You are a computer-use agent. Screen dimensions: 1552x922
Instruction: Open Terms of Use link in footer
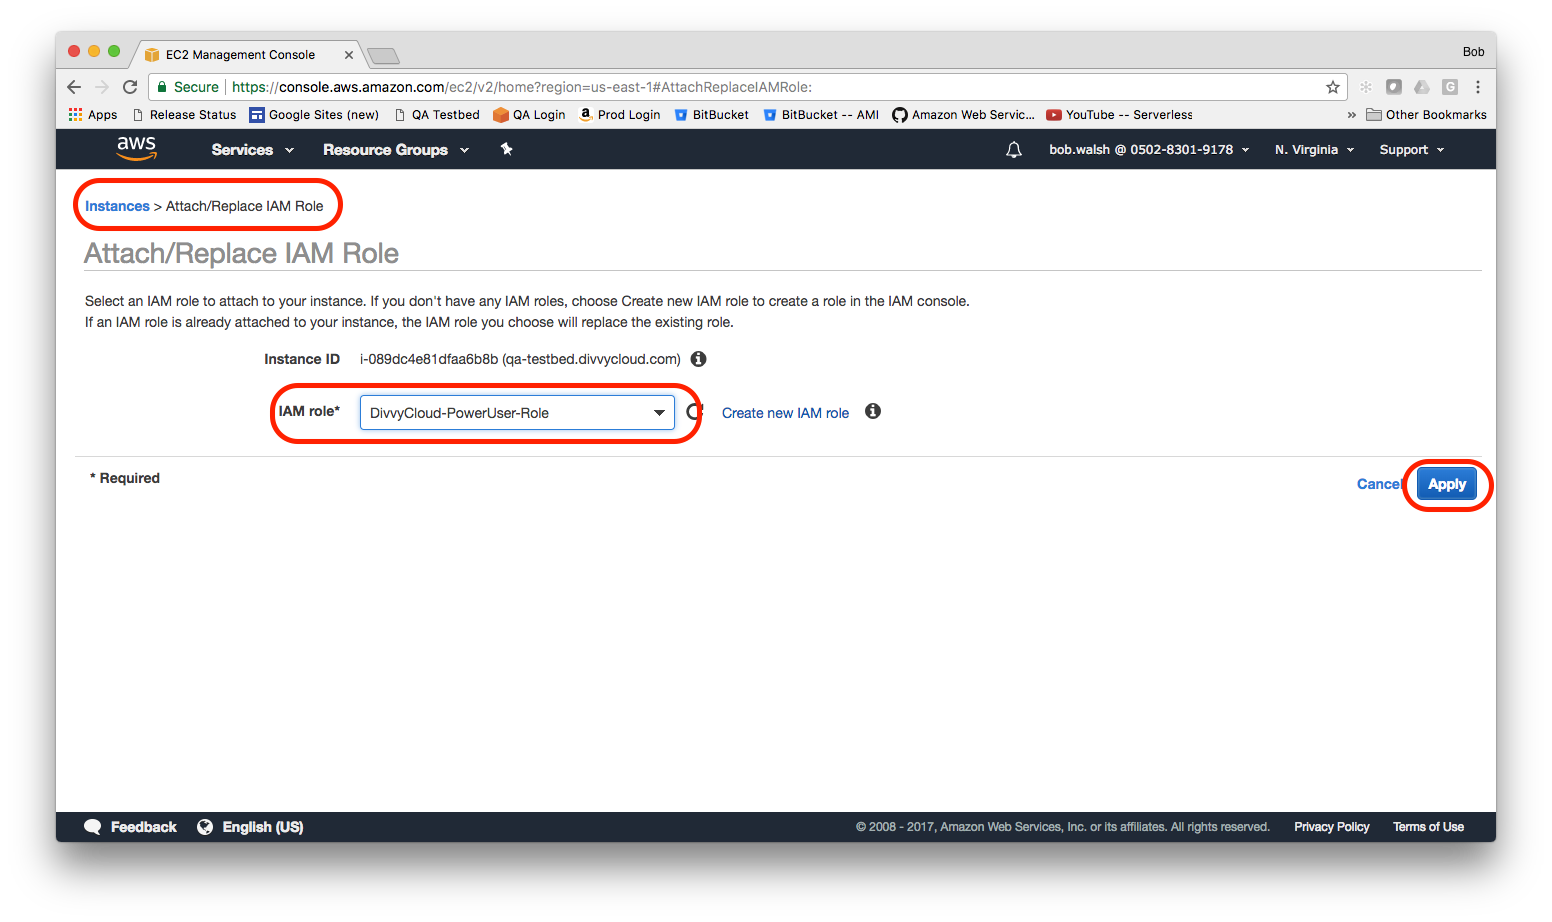[x=1428, y=827]
